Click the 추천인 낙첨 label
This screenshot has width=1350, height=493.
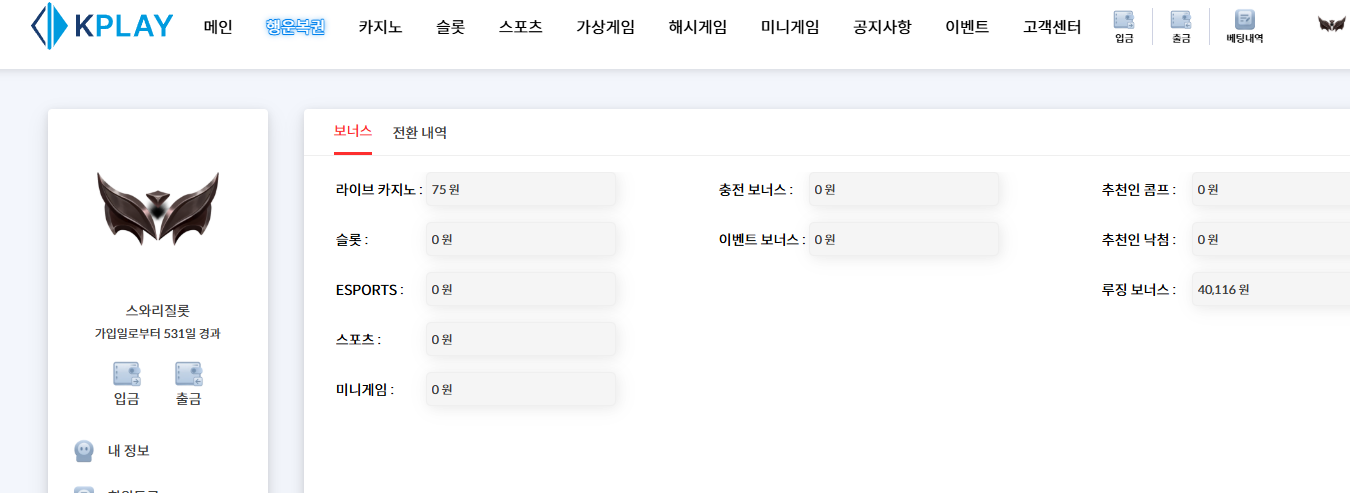click(1139, 239)
